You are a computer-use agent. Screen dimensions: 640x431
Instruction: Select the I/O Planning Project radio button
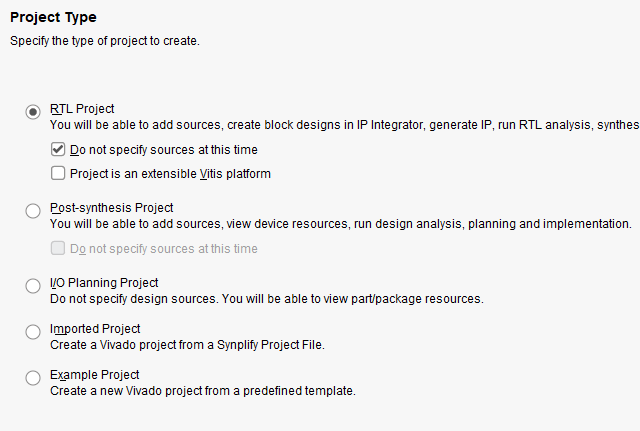pyautogui.click(x=33, y=286)
